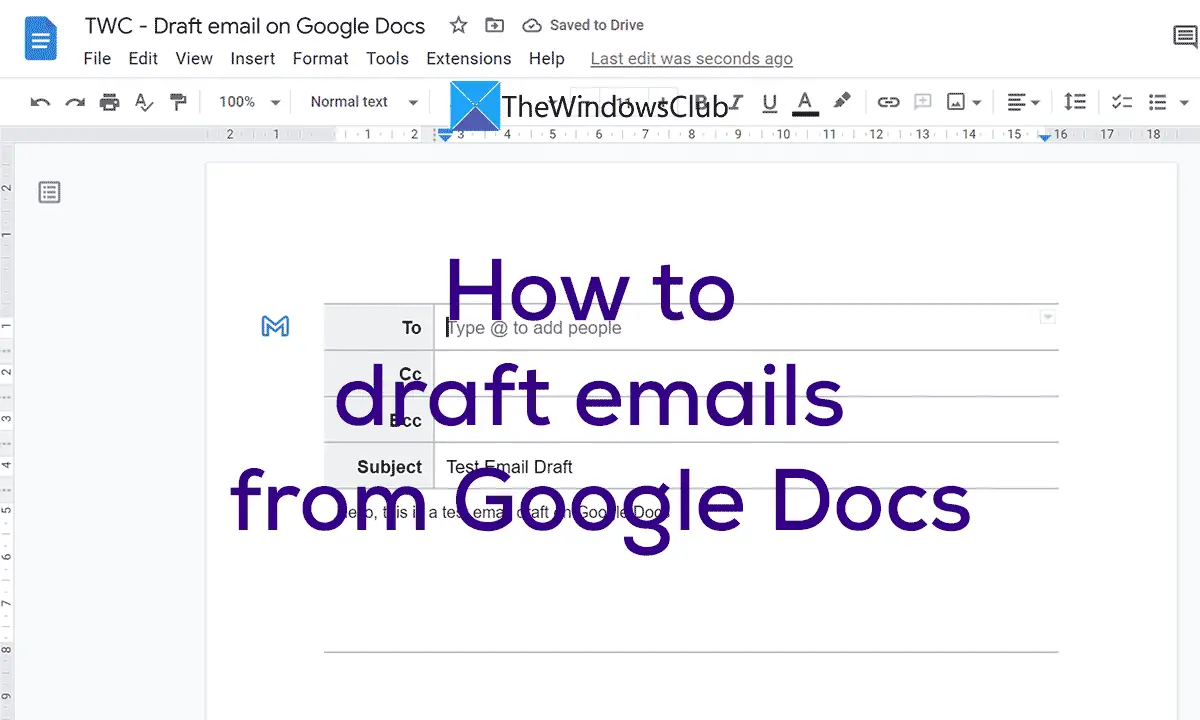
Task: Place cursor in 'Test Email Draft' subject
Action: (510, 467)
